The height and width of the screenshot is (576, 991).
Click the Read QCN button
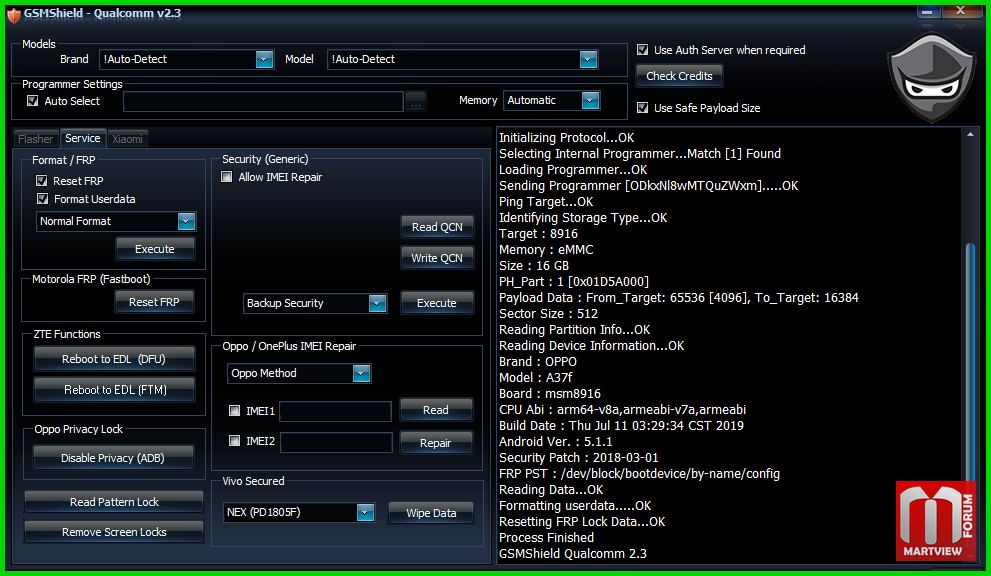pos(437,227)
